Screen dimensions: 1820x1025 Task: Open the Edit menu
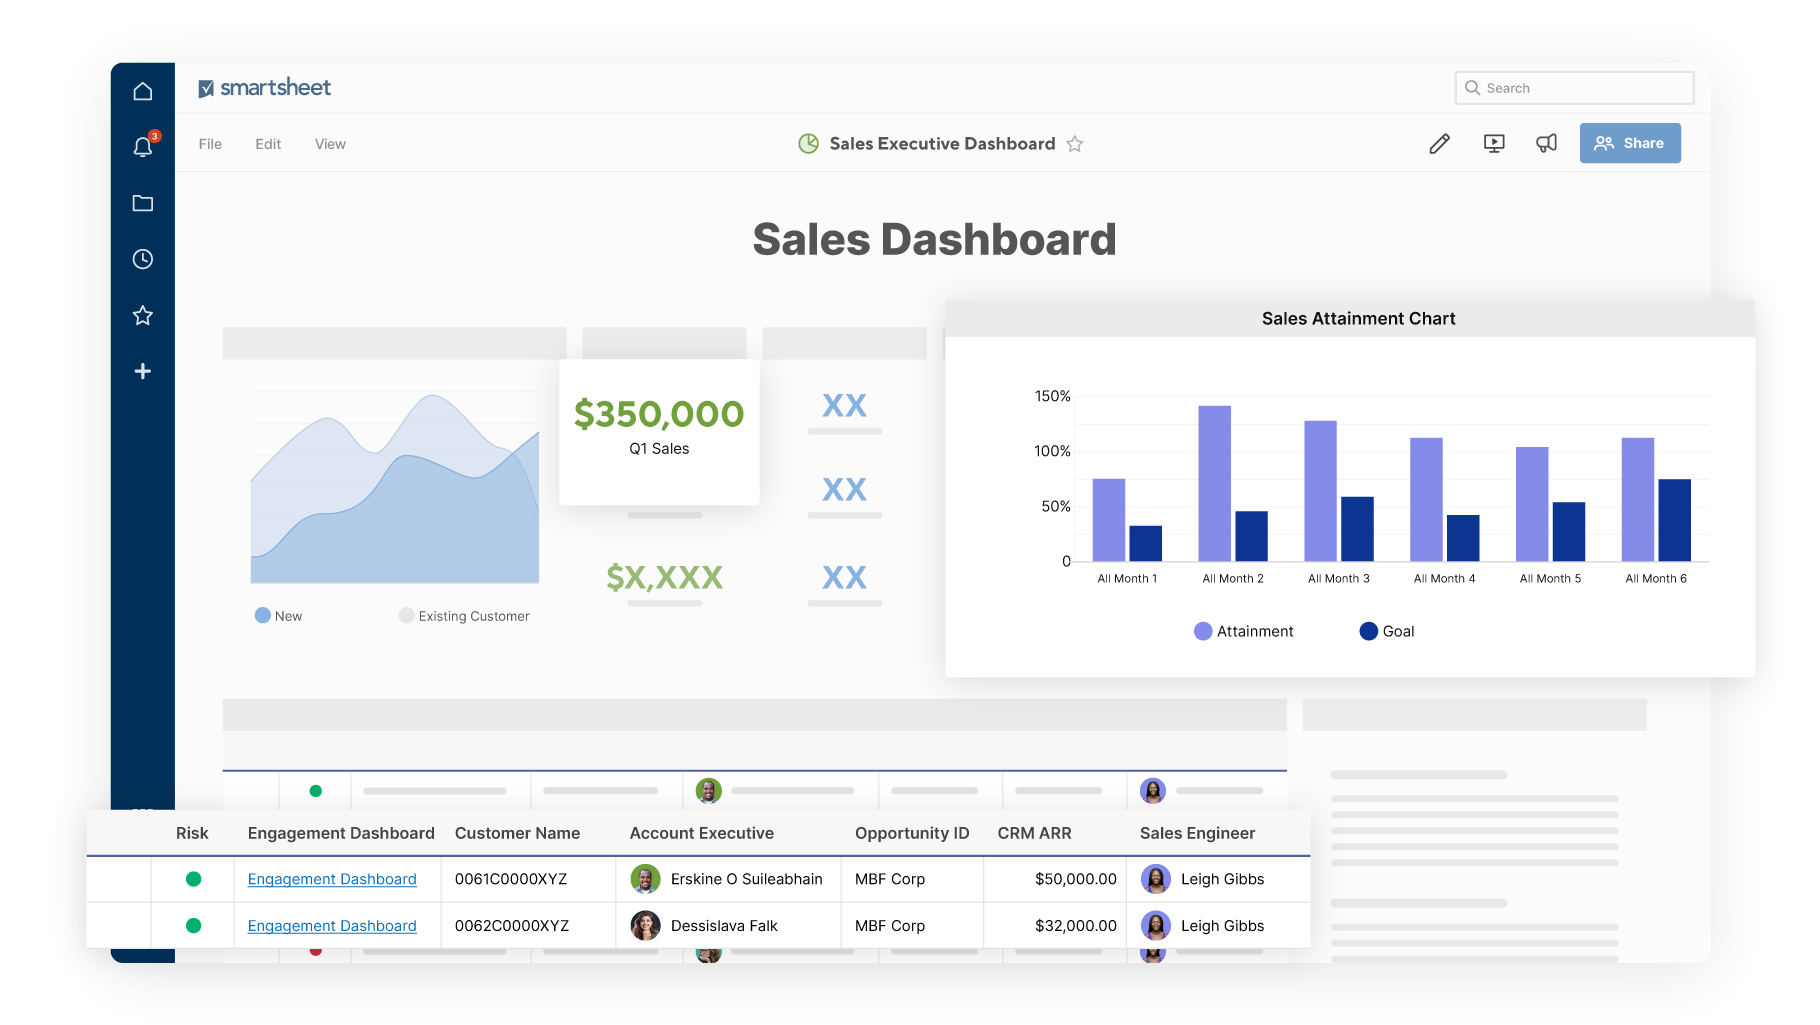[x=267, y=144]
